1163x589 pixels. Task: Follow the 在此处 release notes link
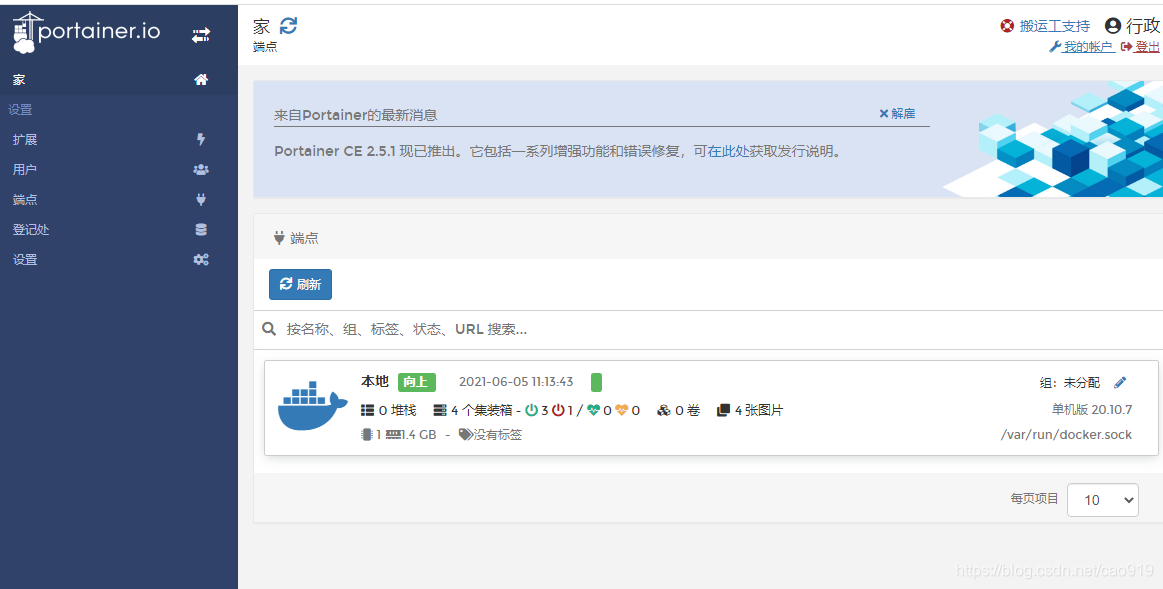[728, 151]
